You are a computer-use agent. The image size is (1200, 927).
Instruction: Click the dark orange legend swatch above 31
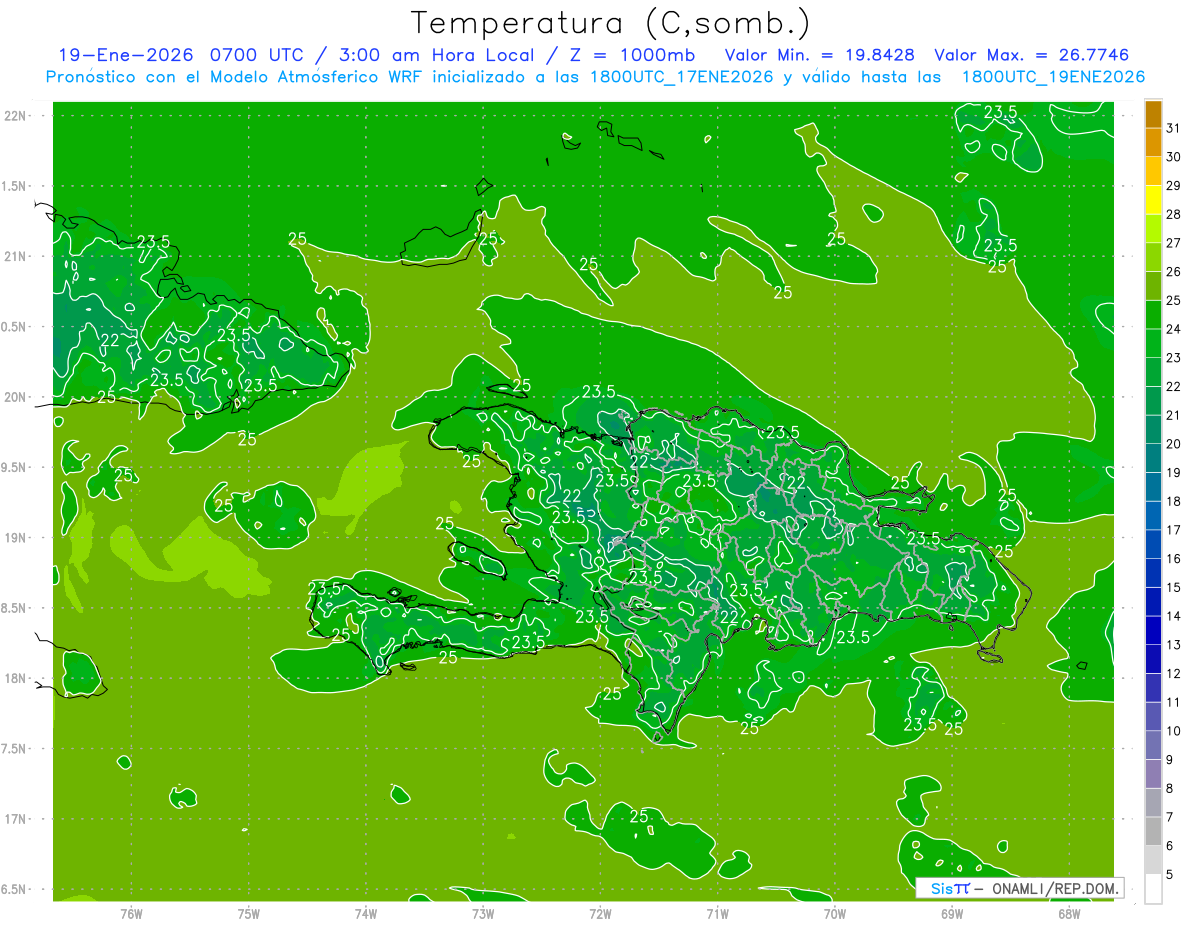pyautogui.click(x=1153, y=114)
